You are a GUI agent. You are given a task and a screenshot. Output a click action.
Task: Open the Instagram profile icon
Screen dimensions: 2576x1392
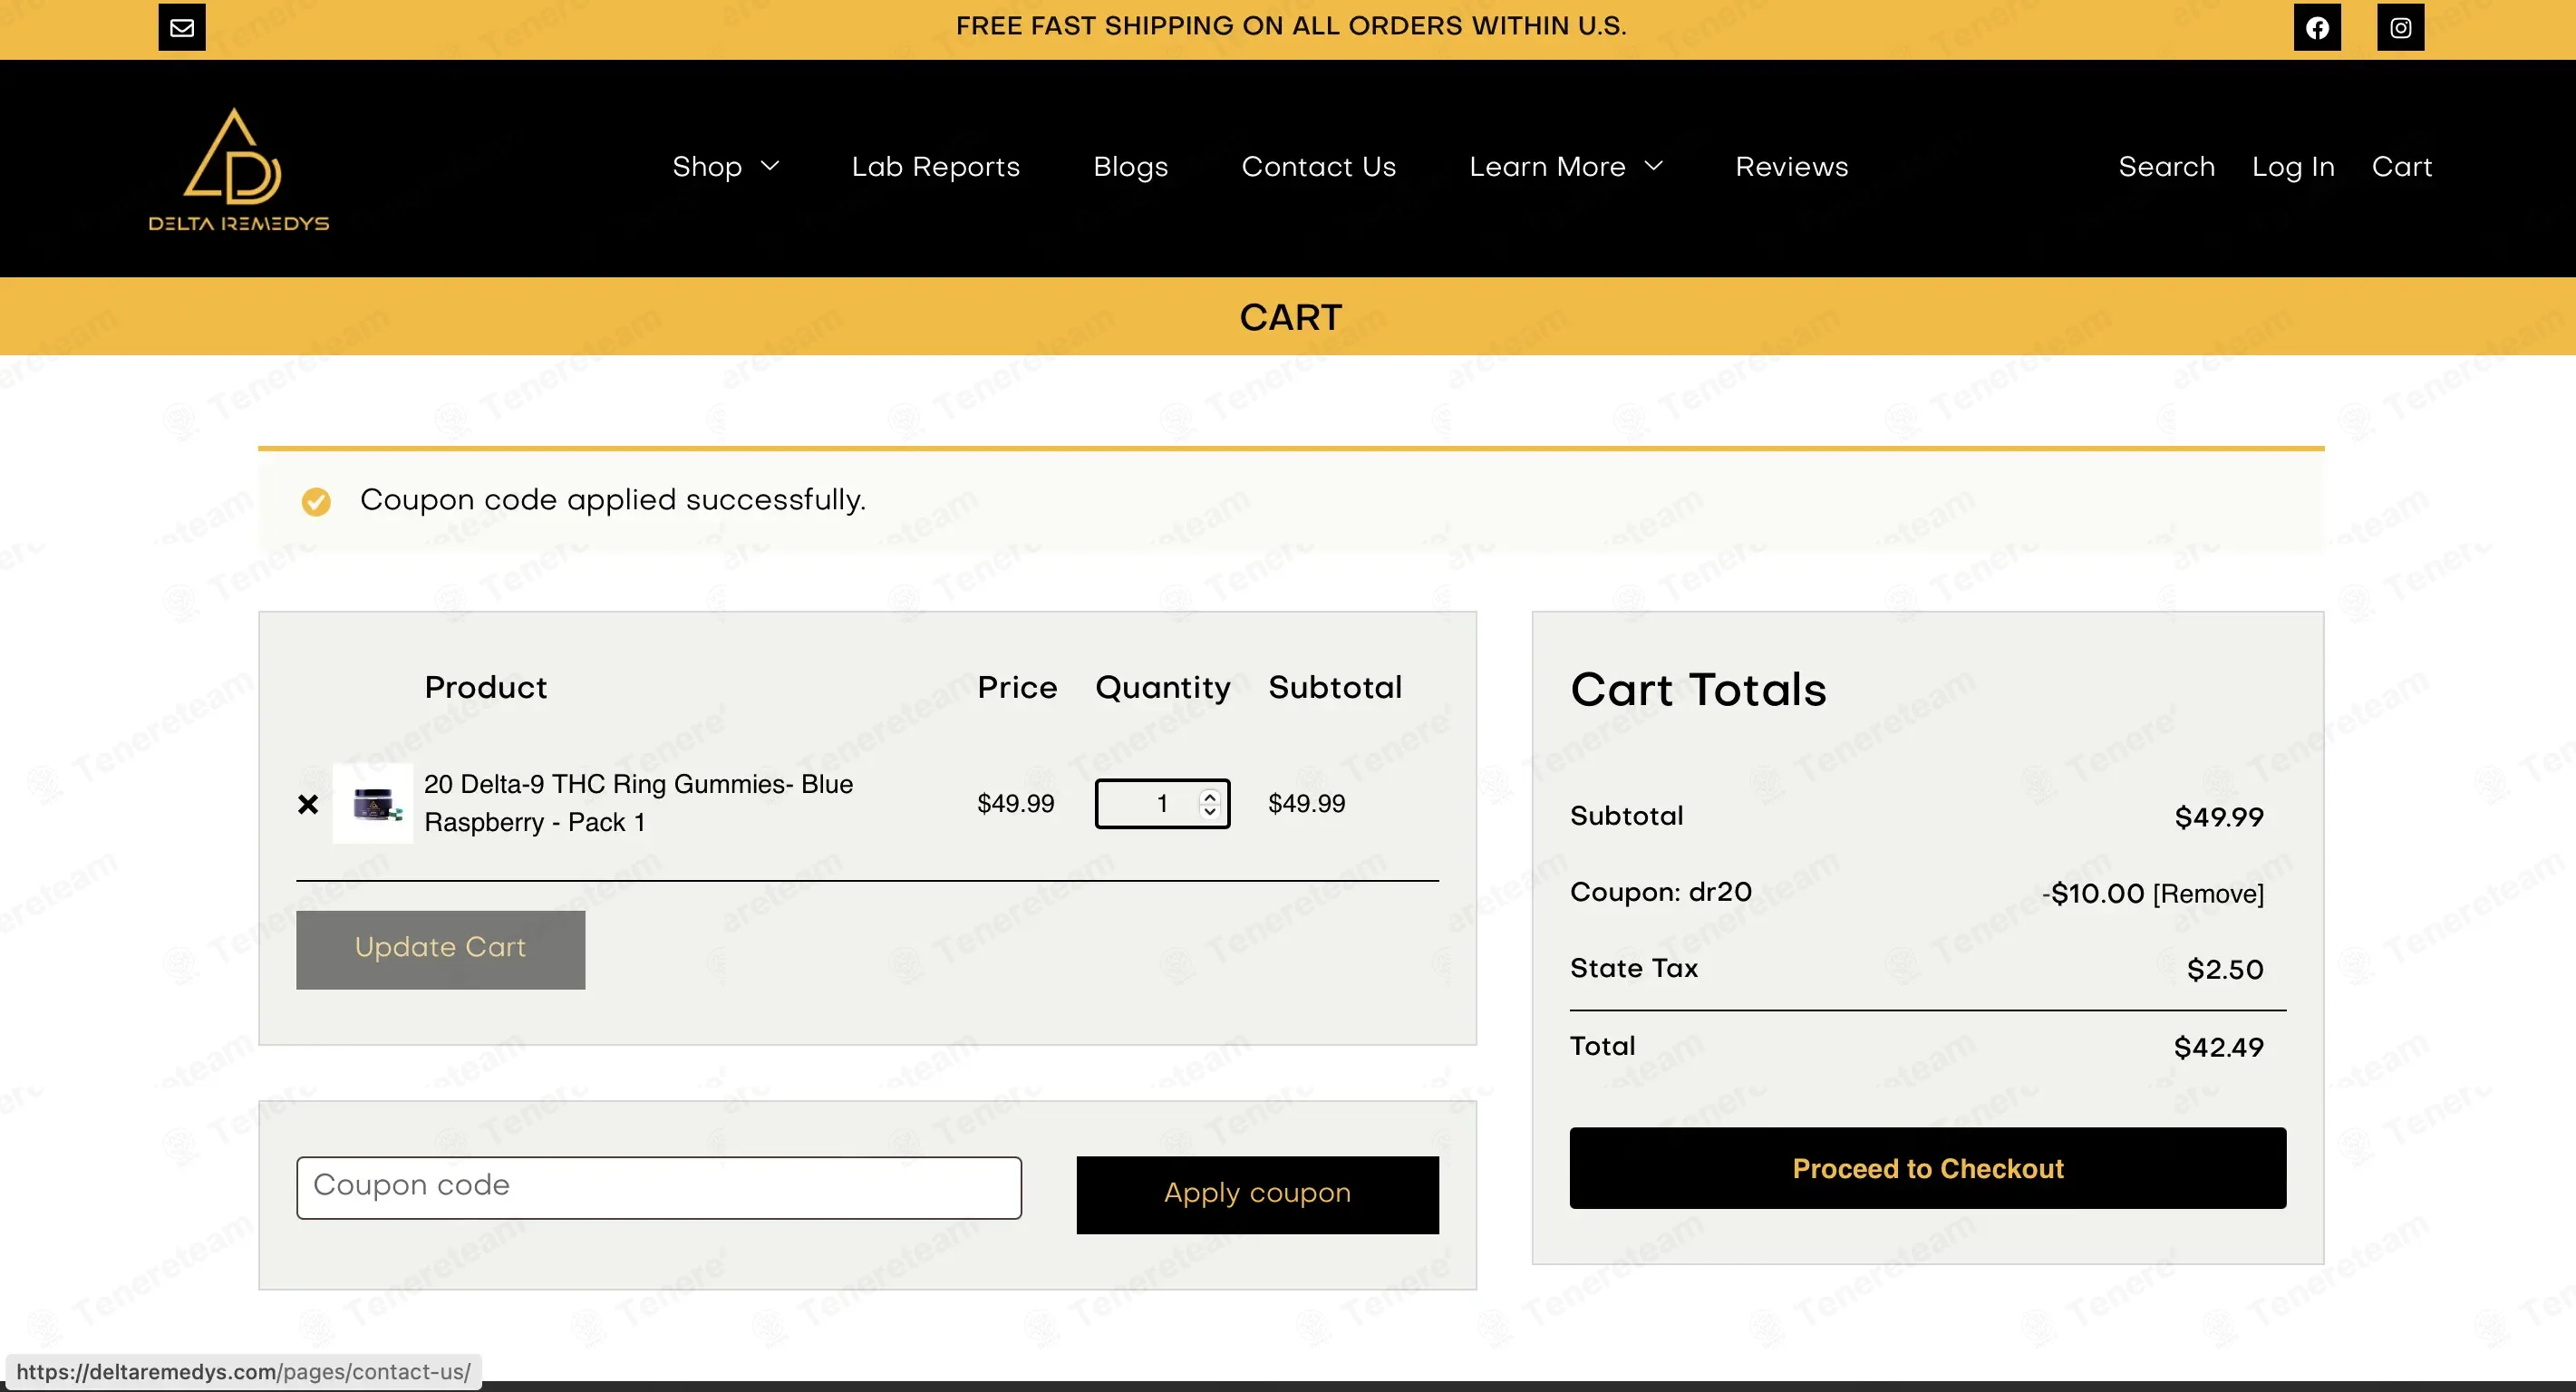point(2400,27)
